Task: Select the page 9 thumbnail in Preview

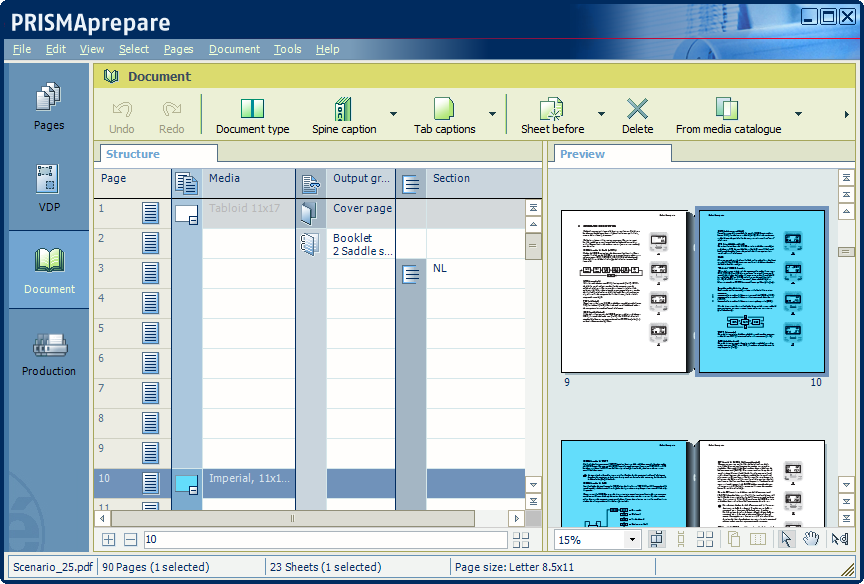Action: tap(625, 291)
